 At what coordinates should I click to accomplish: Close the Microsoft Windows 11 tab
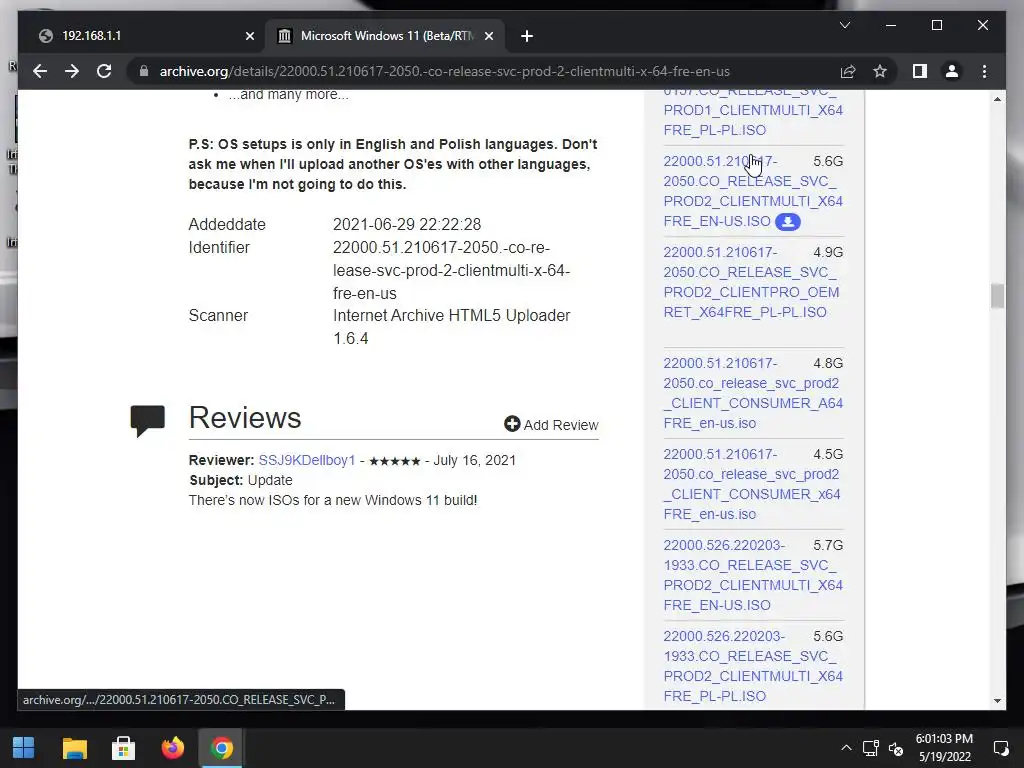pyautogui.click(x=488, y=36)
